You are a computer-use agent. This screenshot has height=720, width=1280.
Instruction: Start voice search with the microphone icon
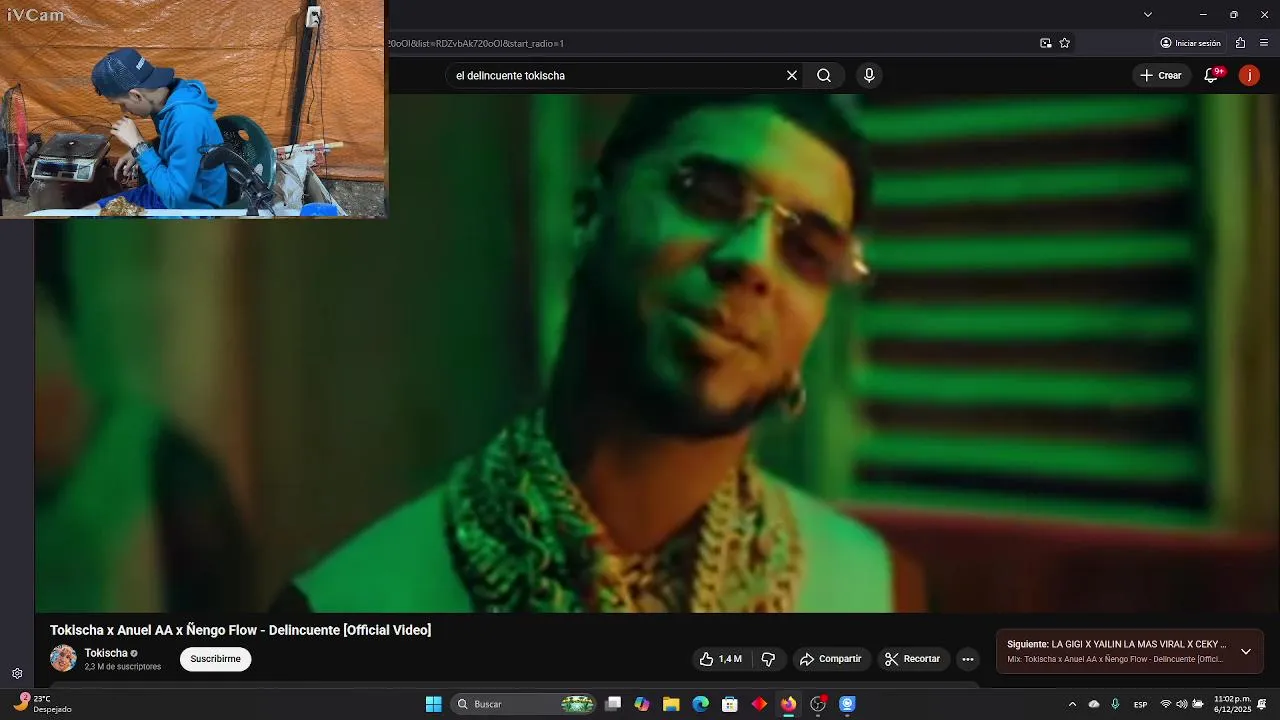(869, 75)
